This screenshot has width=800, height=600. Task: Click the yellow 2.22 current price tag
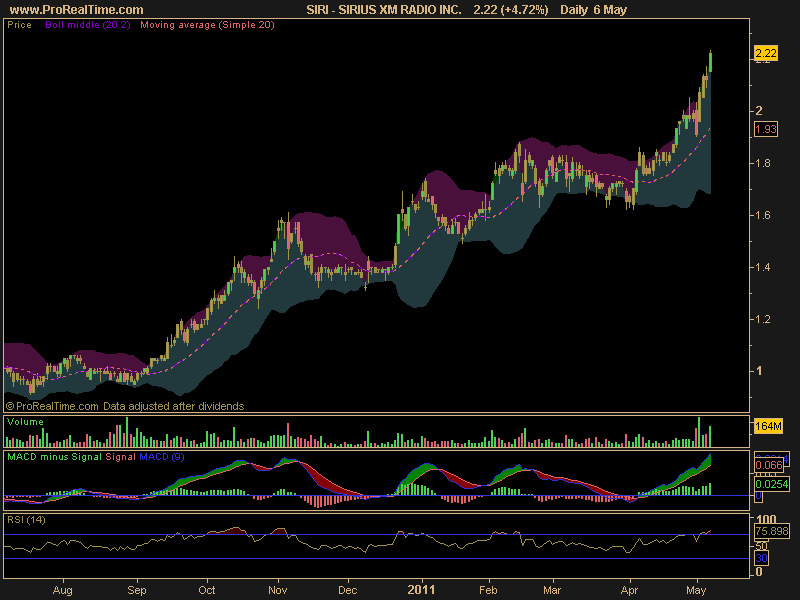point(766,53)
